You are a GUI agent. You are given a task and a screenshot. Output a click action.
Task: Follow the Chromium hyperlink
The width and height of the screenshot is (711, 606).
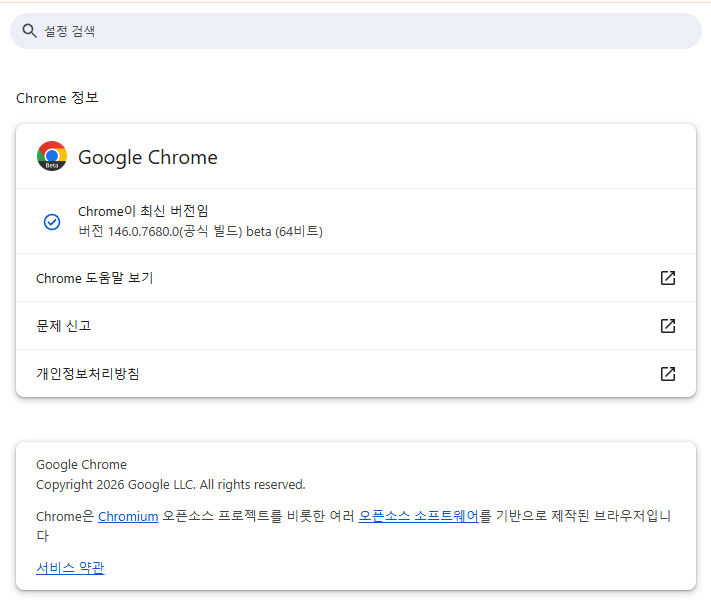coord(128,516)
